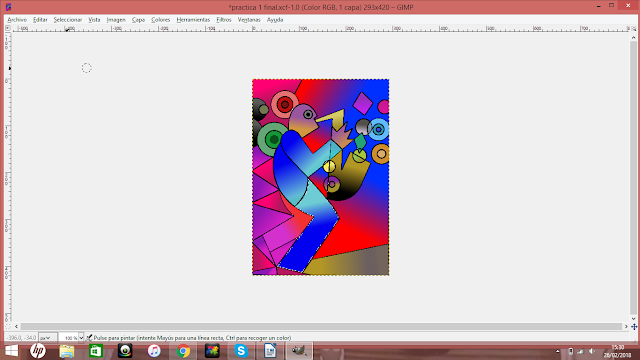Open Google Chrome from the taskbar
Screen dimensions: 640x360
point(183,351)
